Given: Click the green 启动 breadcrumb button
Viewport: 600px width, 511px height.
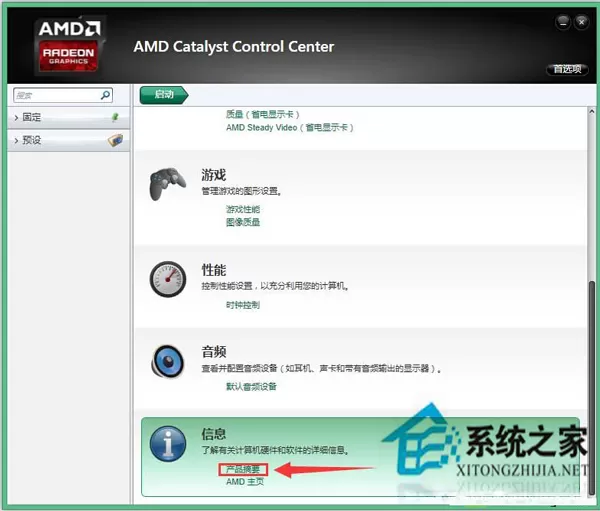Looking at the screenshot, I should point(164,95).
